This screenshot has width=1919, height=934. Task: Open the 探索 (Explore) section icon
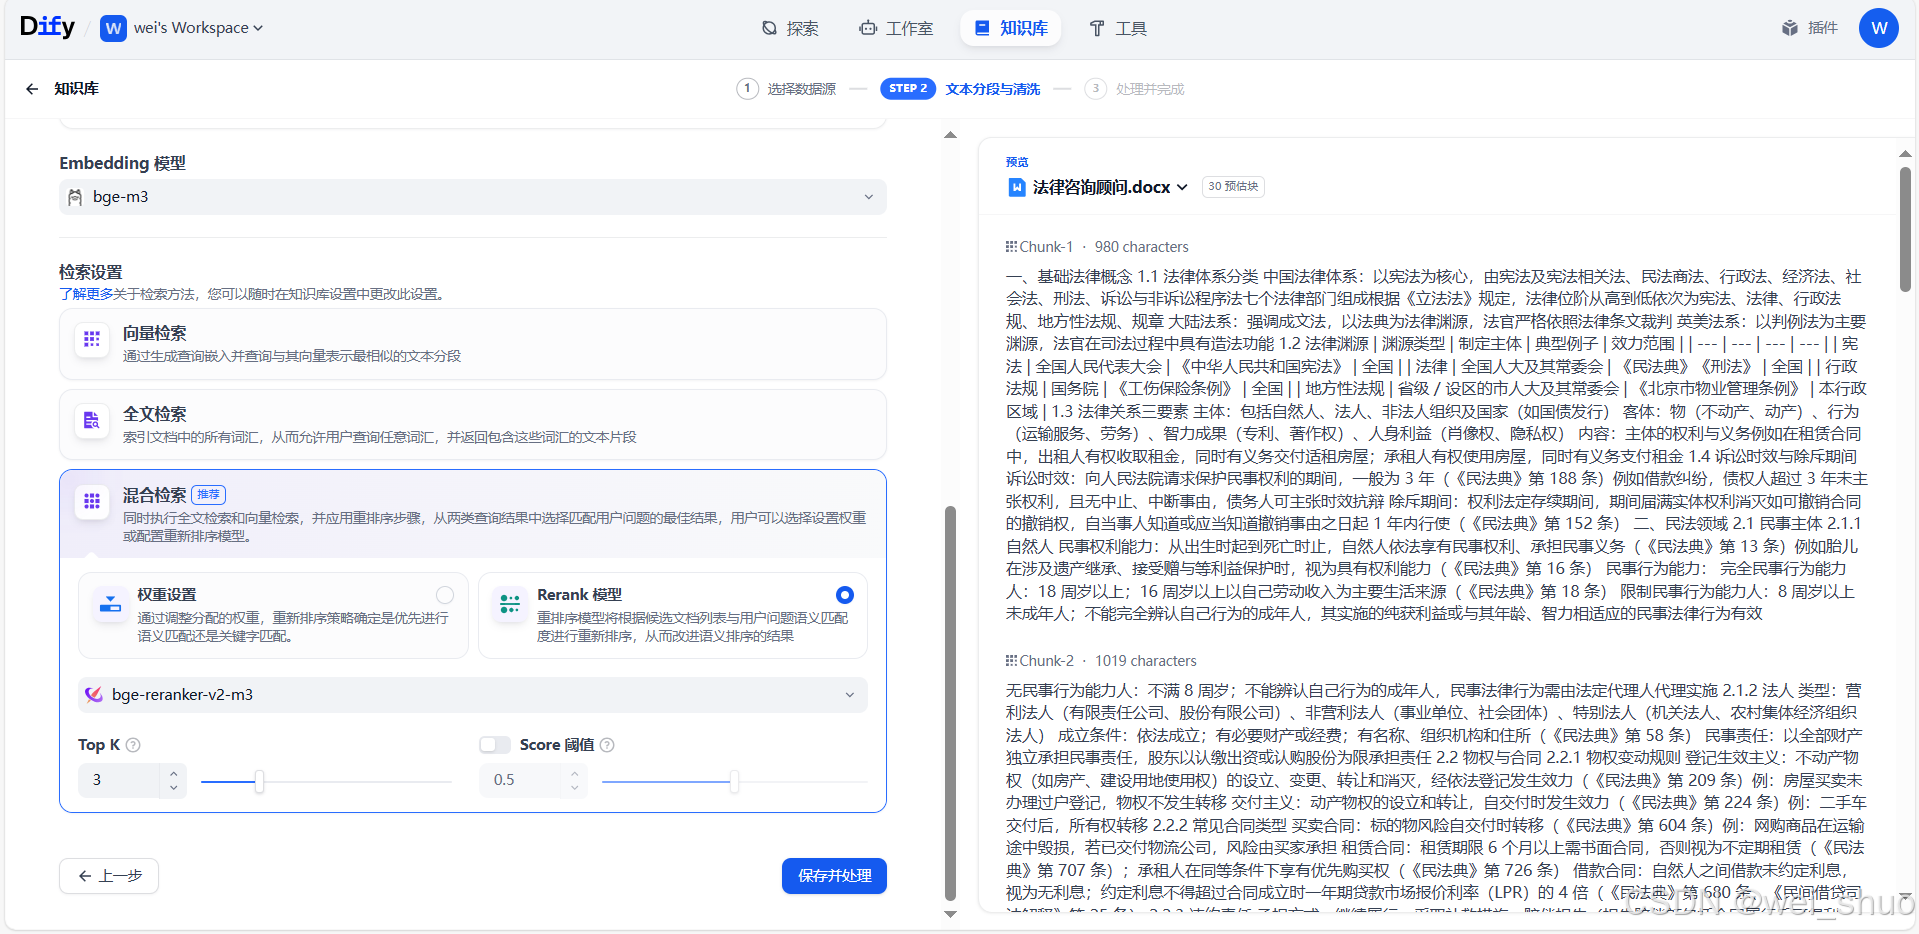pyautogui.click(x=790, y=28)
